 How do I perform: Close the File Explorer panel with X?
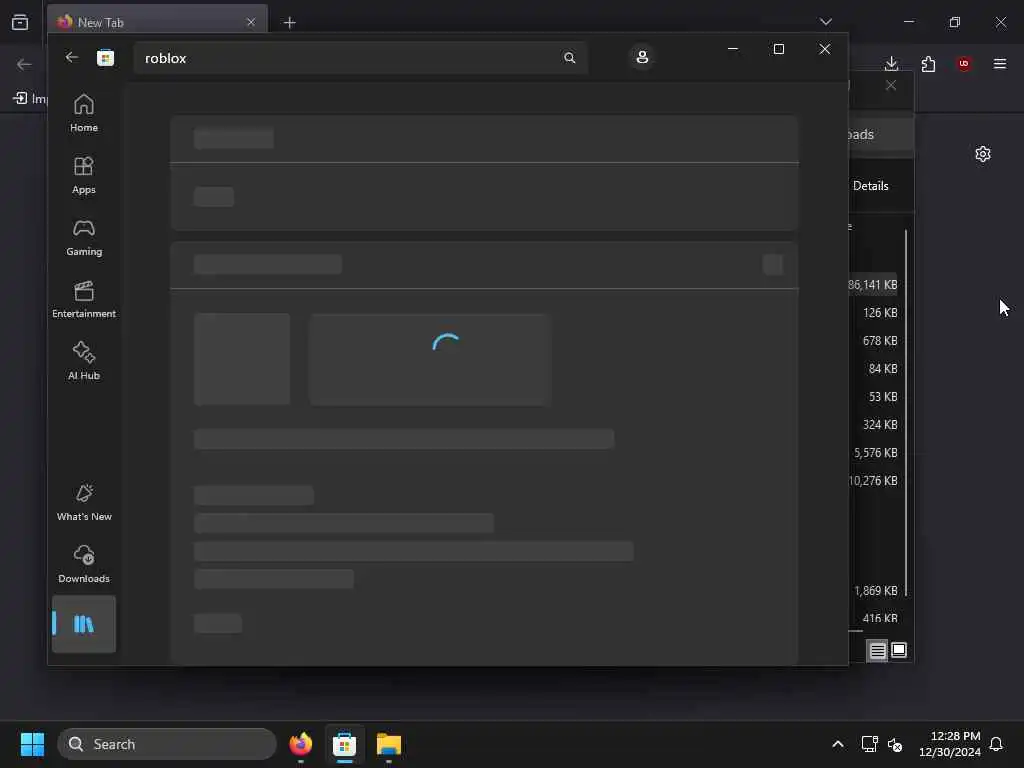click(891, 86)
